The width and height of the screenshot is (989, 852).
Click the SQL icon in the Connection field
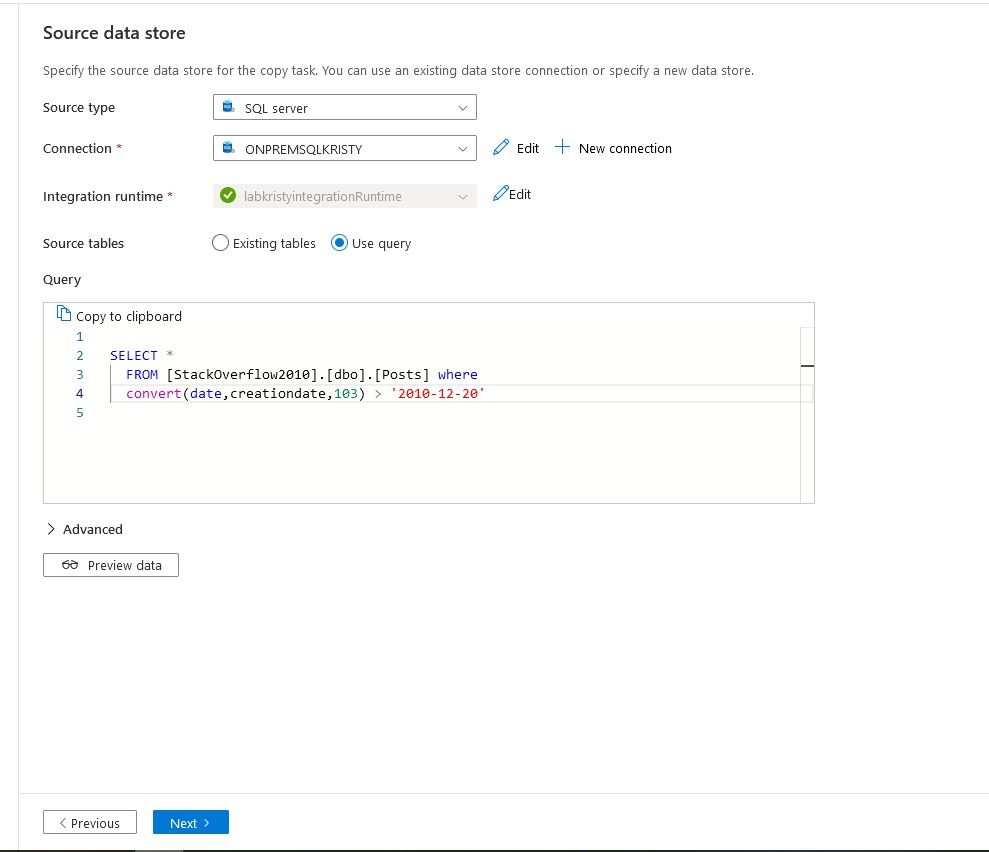point(228,148)
